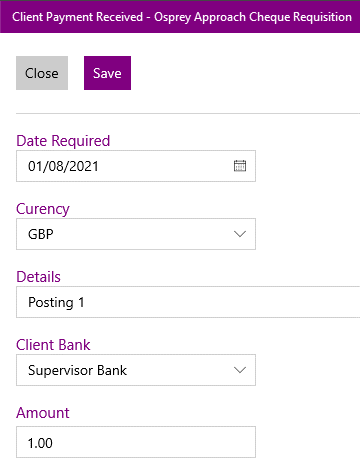Screen dimensions: 360x464
Task: Click the grey Close button
Action: click(42, 73)
